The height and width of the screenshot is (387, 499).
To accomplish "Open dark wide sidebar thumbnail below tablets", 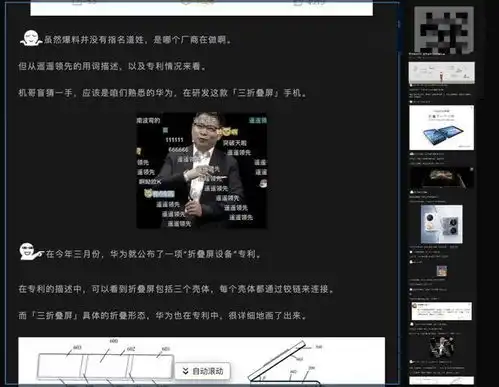I will (x=442, y=178).
